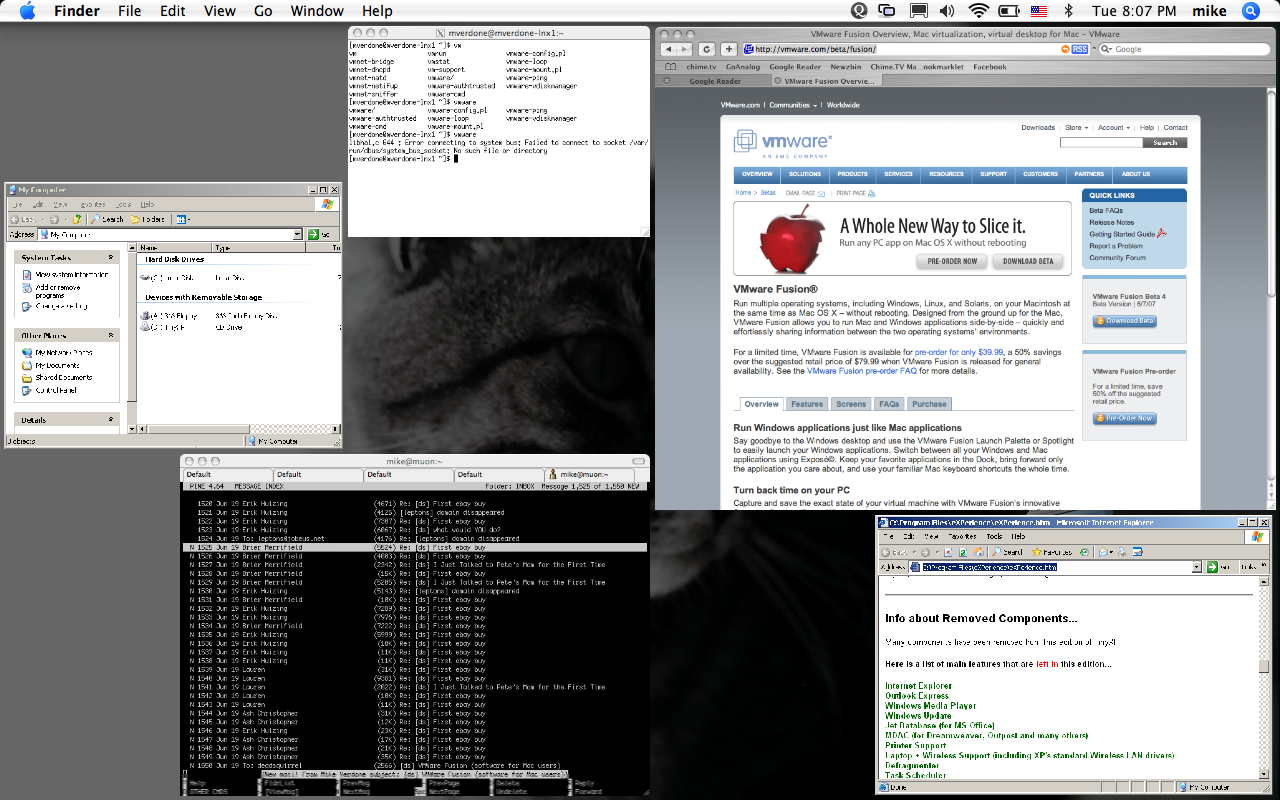Viewport: 1280px width, 800px height.
Task: Click the Safari reload page button
Action: [707, 49]
